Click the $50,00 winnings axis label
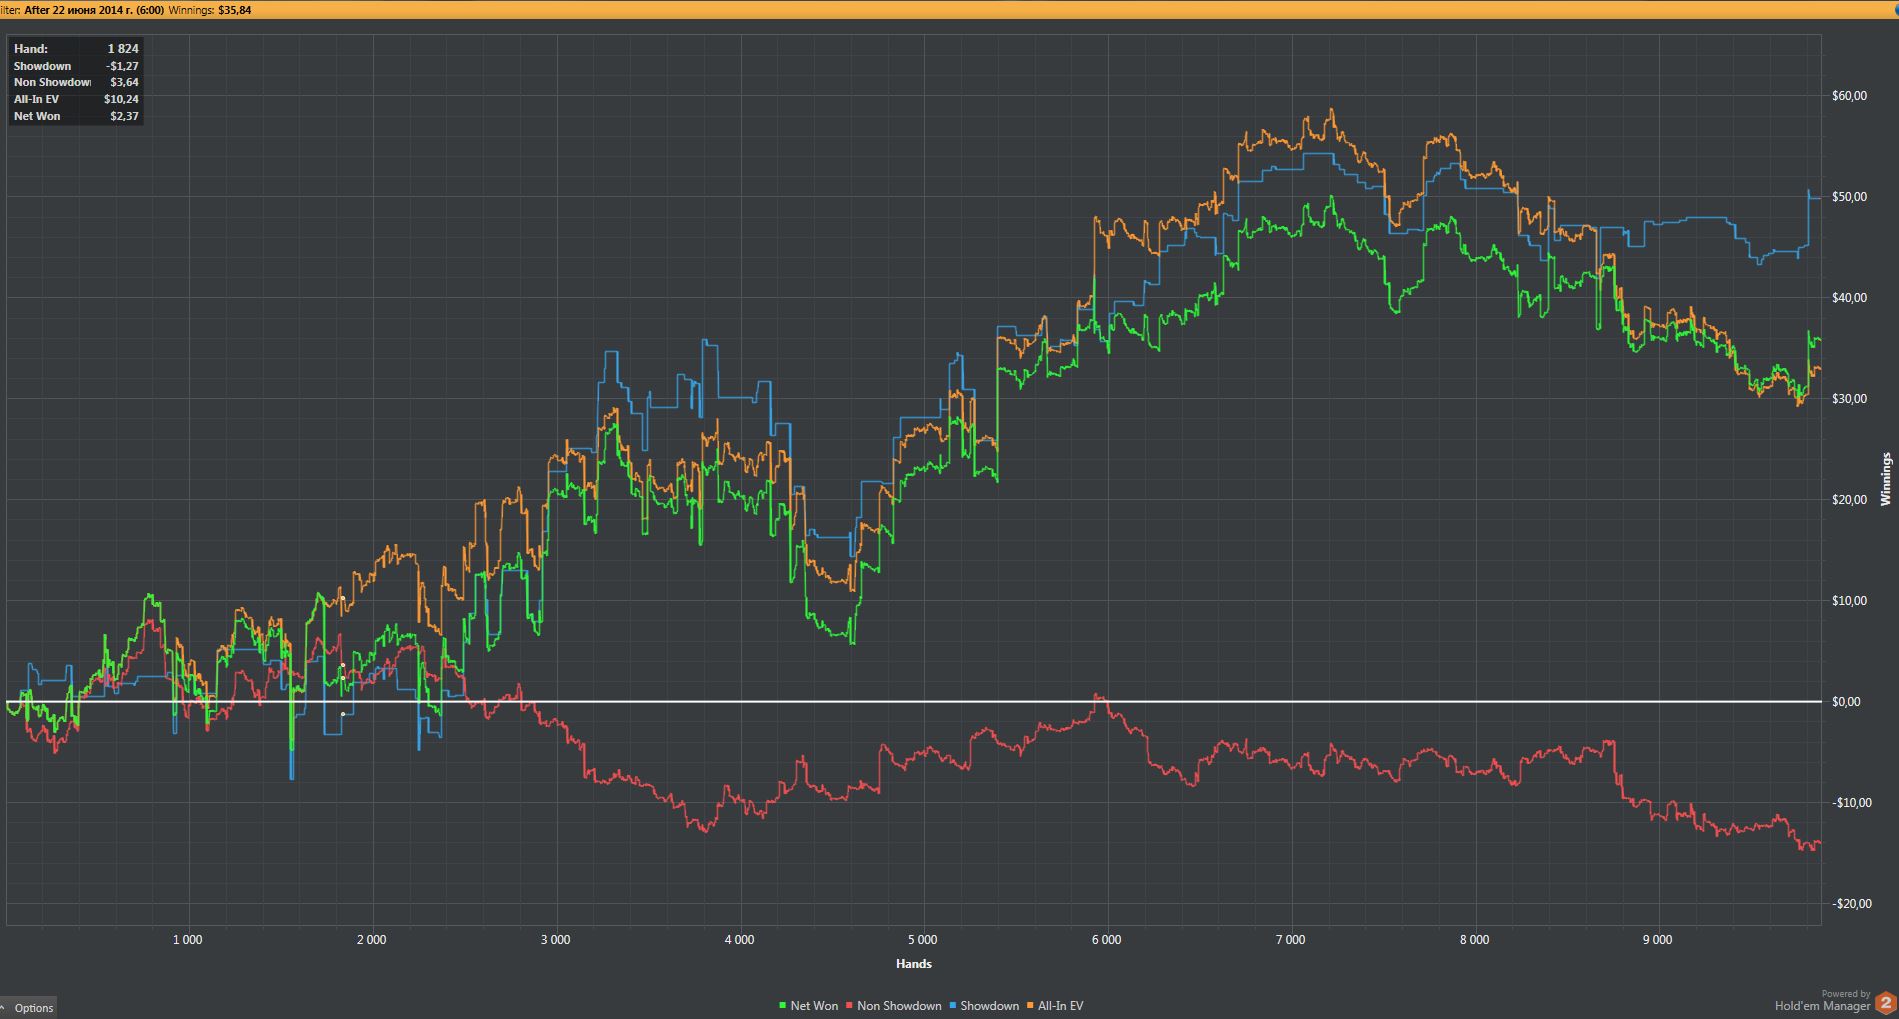Screen dimensions: 1899x1019 (x=1849, y=197)
